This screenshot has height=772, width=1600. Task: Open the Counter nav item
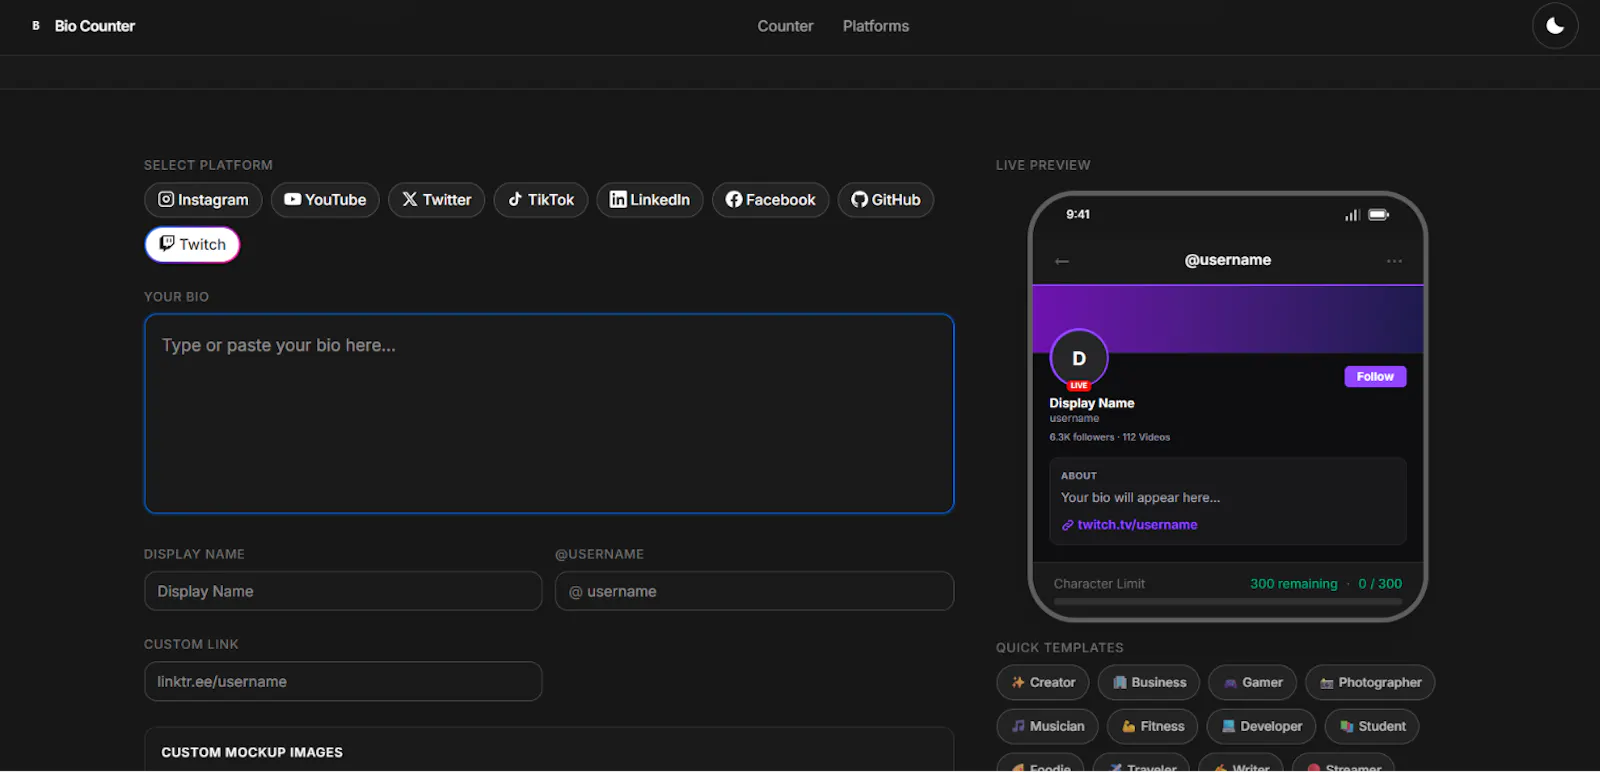tap(785, 26)
